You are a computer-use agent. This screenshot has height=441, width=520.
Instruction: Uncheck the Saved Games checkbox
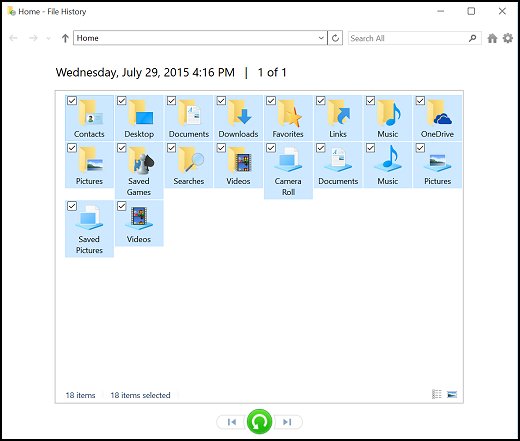(122, 148)
